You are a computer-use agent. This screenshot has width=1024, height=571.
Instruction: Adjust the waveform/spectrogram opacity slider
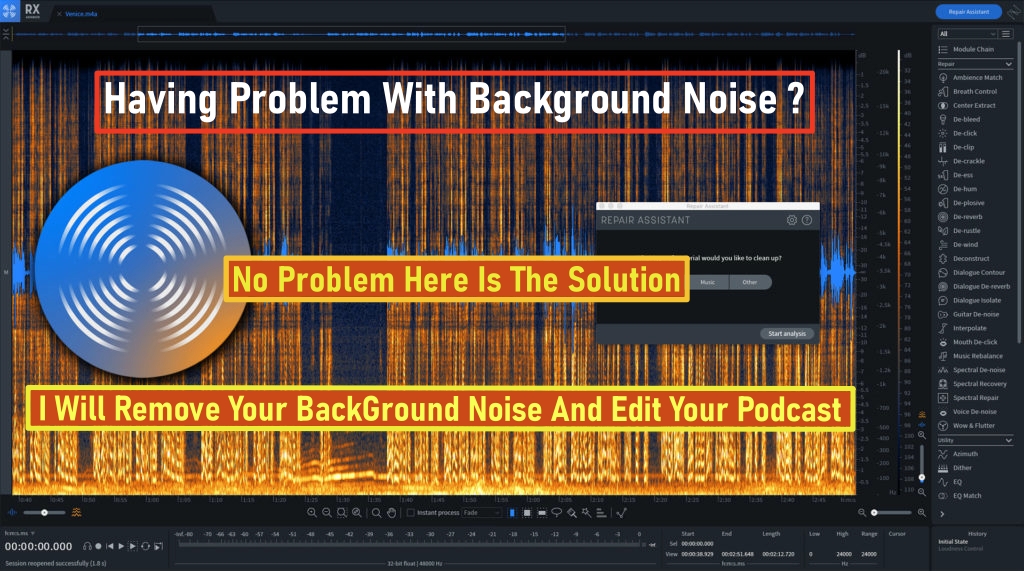(44, 513)
